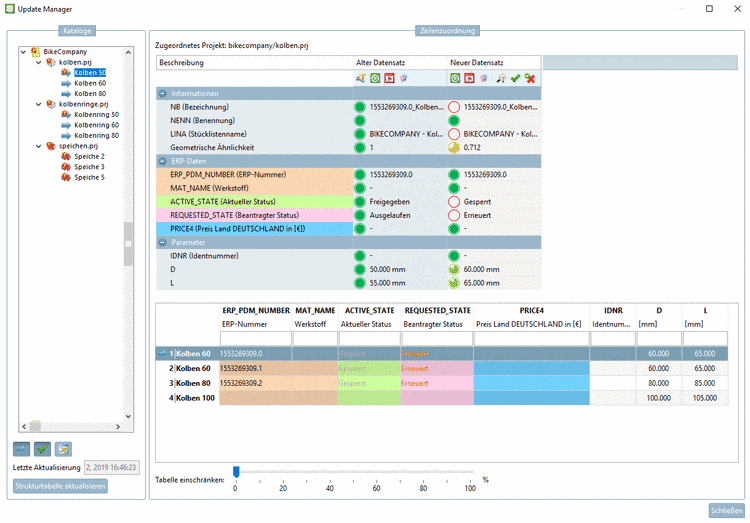Click the green checkmark accept icon
The image size is (750, 523).
click(515, 78)
